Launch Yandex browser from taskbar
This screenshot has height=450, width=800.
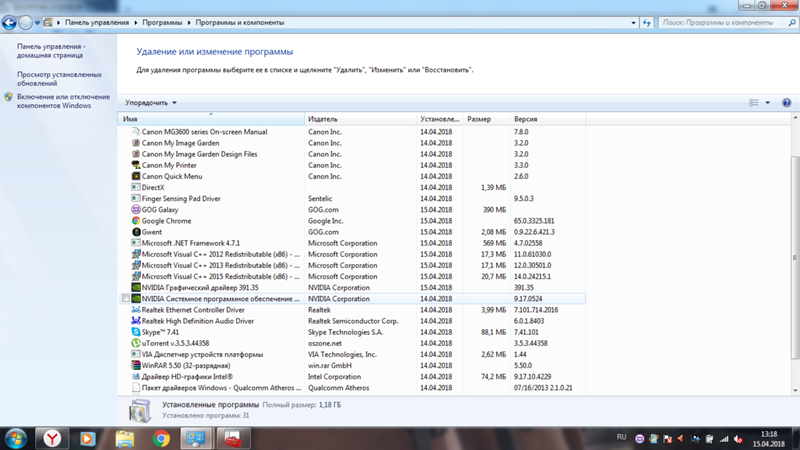(x=52, y=438)
